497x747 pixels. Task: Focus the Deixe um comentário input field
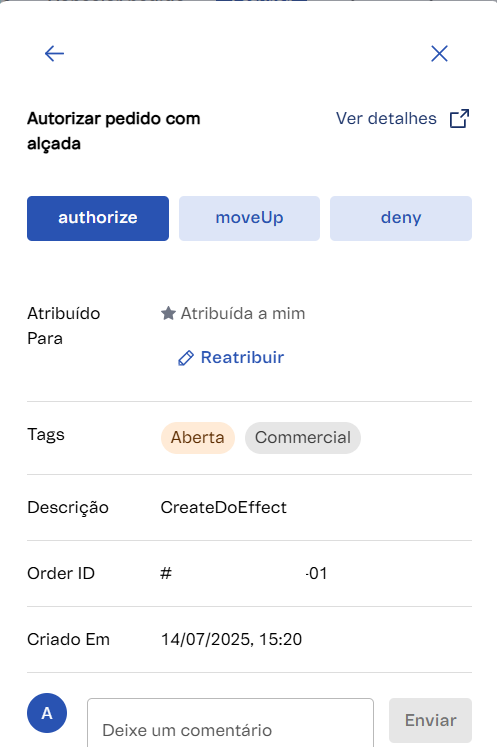230,723
